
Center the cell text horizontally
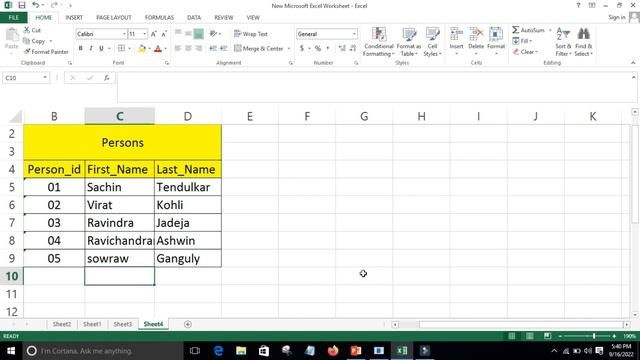(x=188, y=49)
